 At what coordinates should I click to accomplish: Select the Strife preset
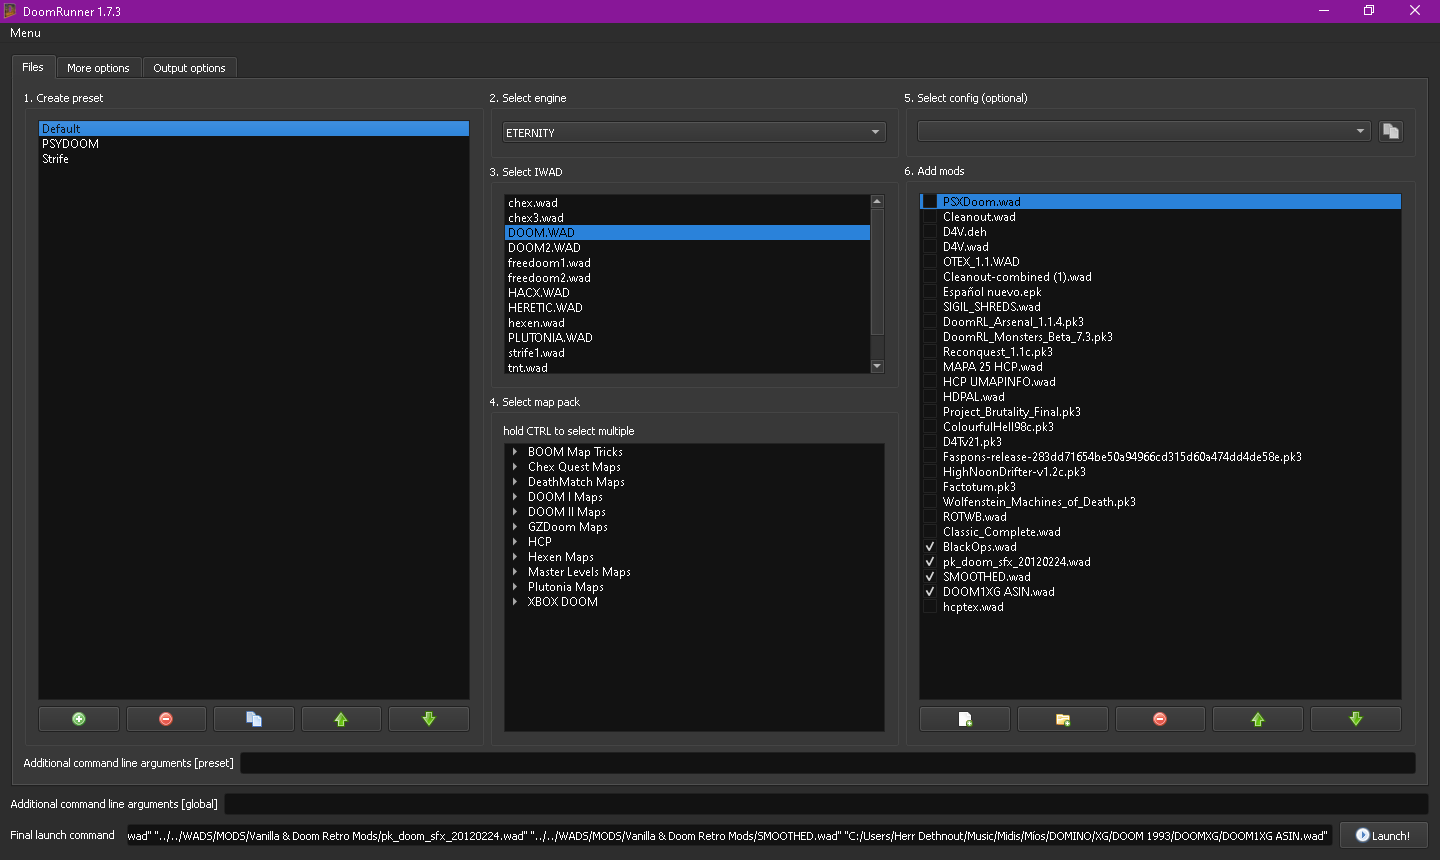(x=254, y=159)
